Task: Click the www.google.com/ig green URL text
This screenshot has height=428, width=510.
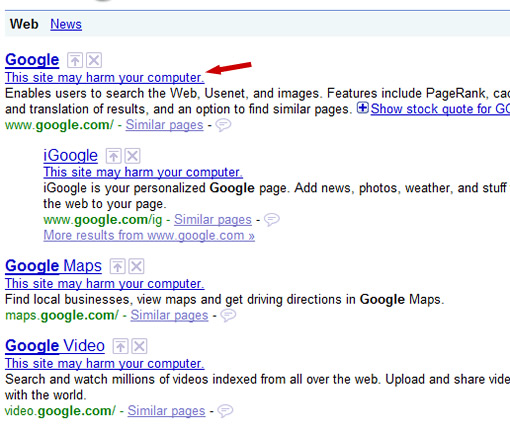Action: pyautogui.click(x=103, y=220)
